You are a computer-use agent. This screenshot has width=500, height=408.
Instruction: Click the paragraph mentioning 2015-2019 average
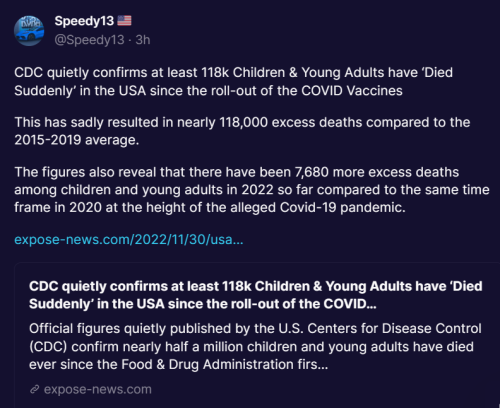(x=242, y=131)
